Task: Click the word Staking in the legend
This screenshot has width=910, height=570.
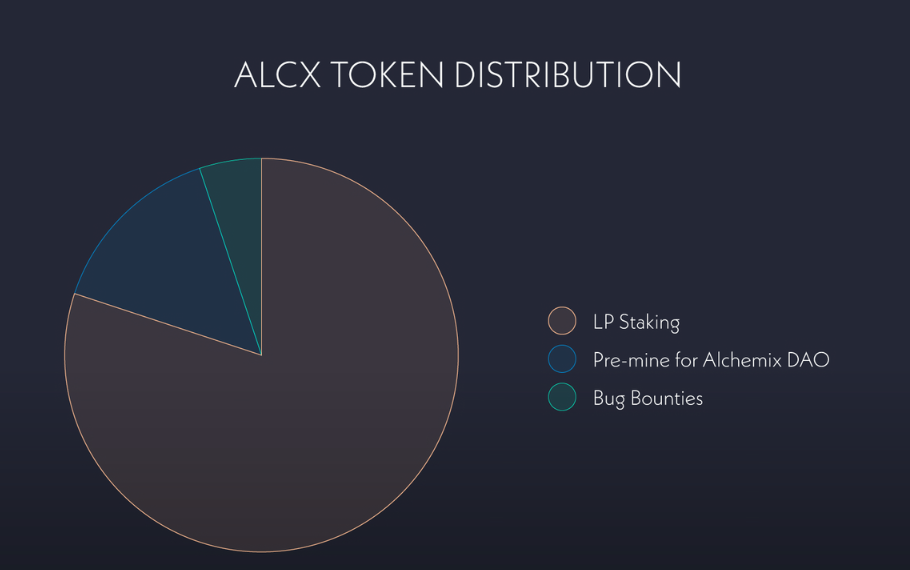Action: pos(650,322)
